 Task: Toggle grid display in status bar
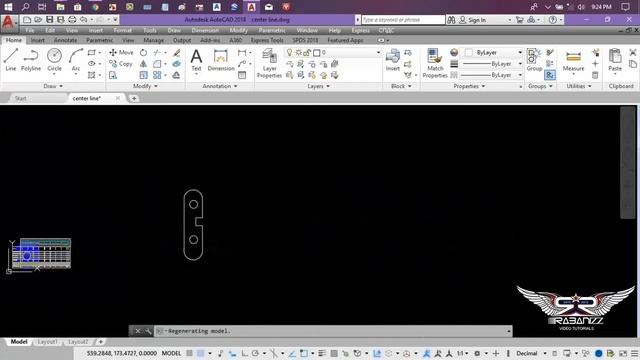190,353
